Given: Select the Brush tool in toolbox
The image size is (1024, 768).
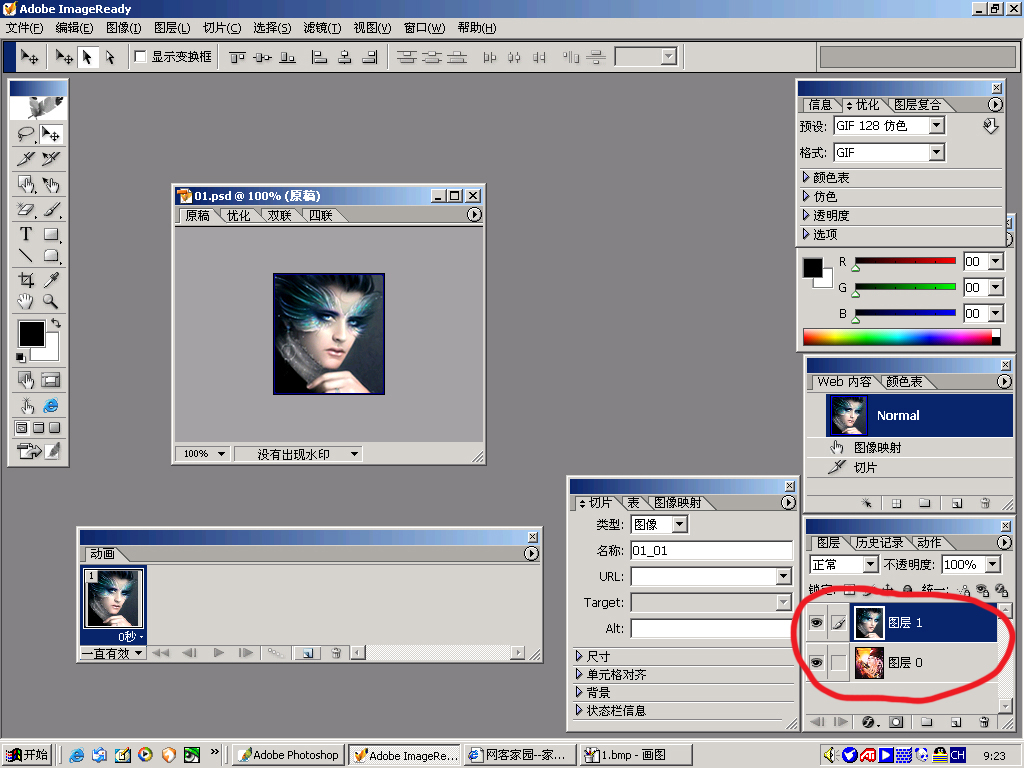Looking at the screenshot, I should 51,210.
